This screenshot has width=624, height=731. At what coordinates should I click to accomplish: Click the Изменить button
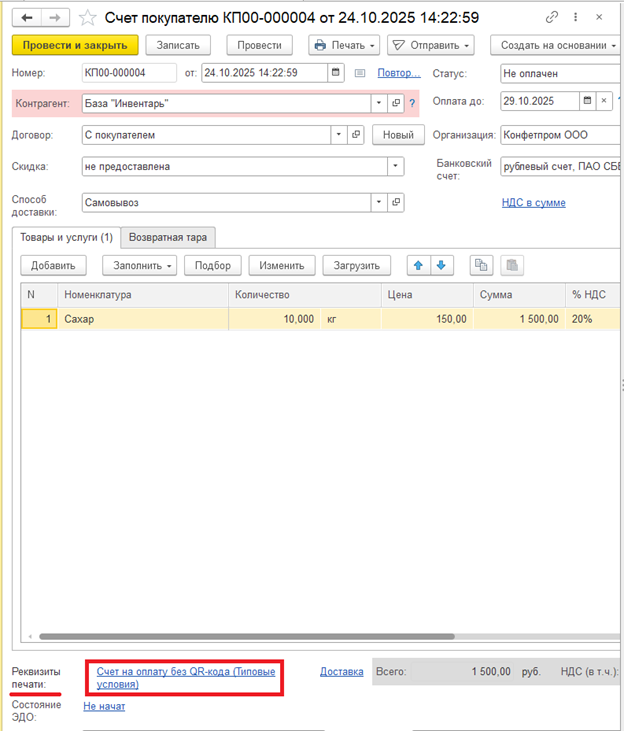[x=282, y=265]
